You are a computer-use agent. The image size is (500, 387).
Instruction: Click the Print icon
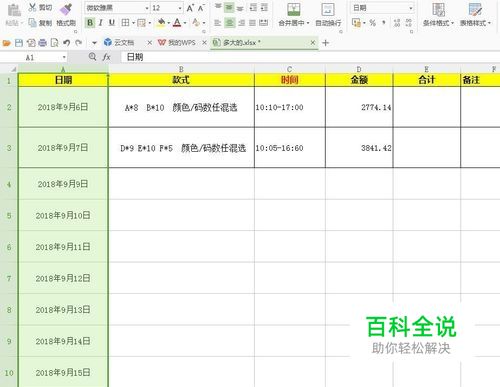point(43,43)
